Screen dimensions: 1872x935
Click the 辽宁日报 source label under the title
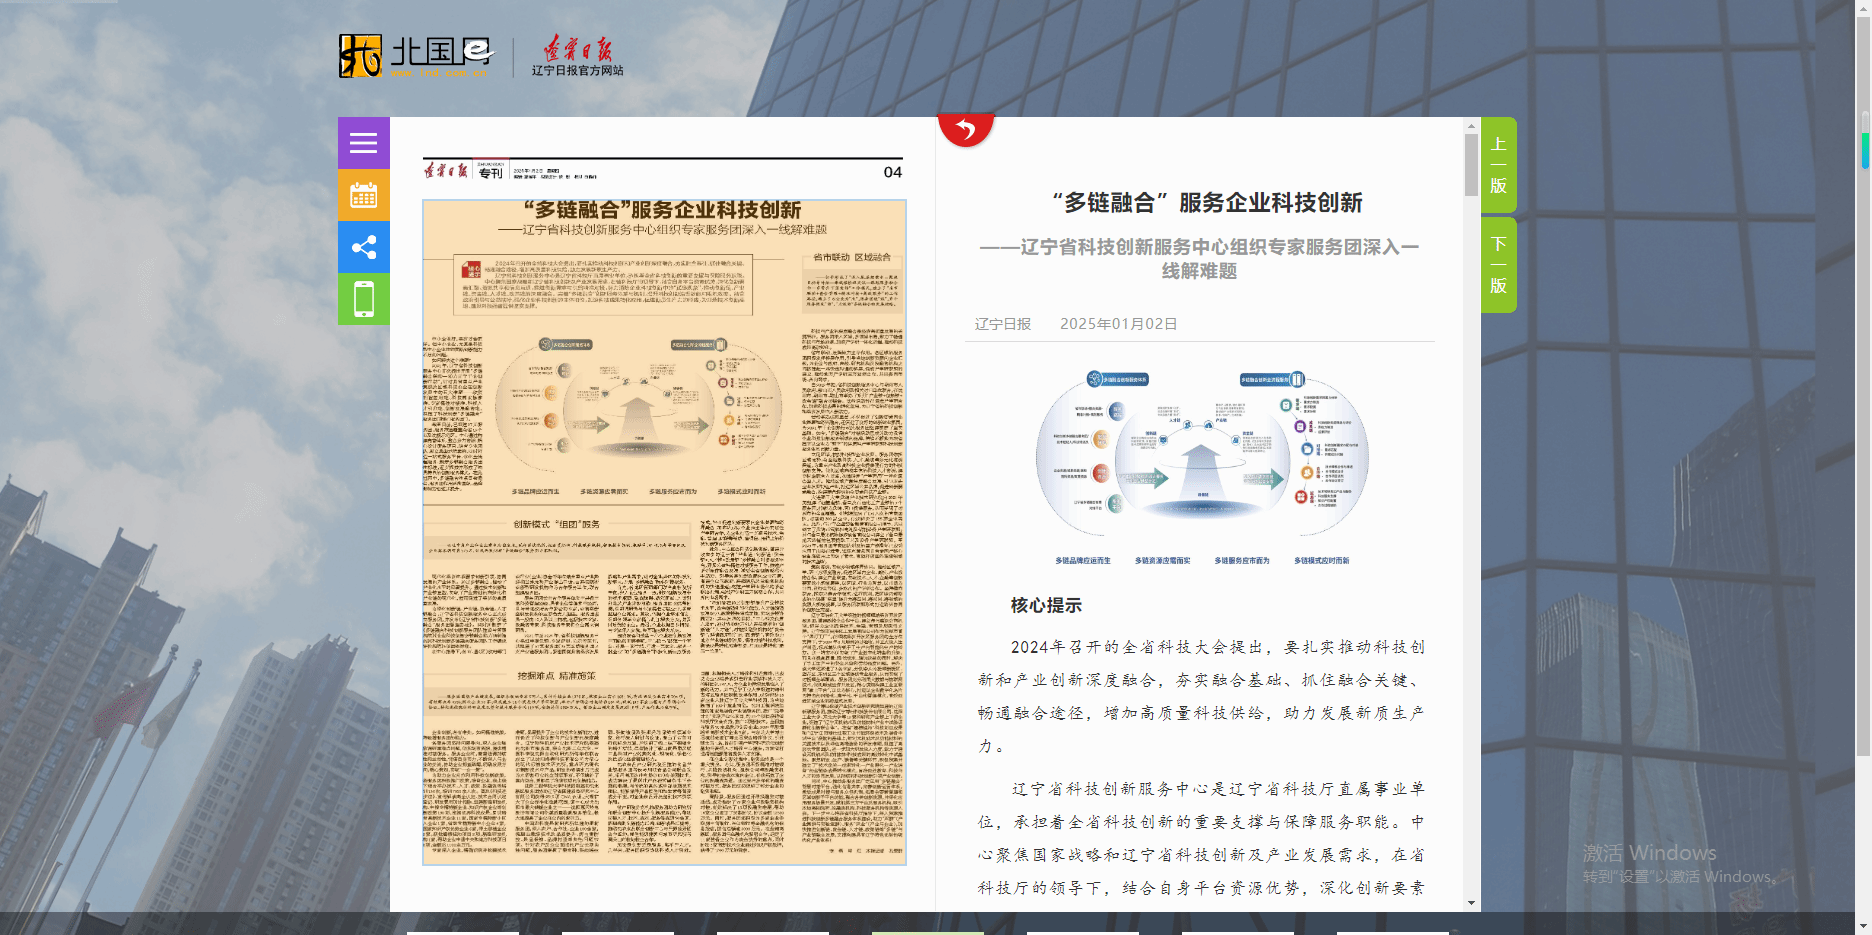pos(1002,324)
